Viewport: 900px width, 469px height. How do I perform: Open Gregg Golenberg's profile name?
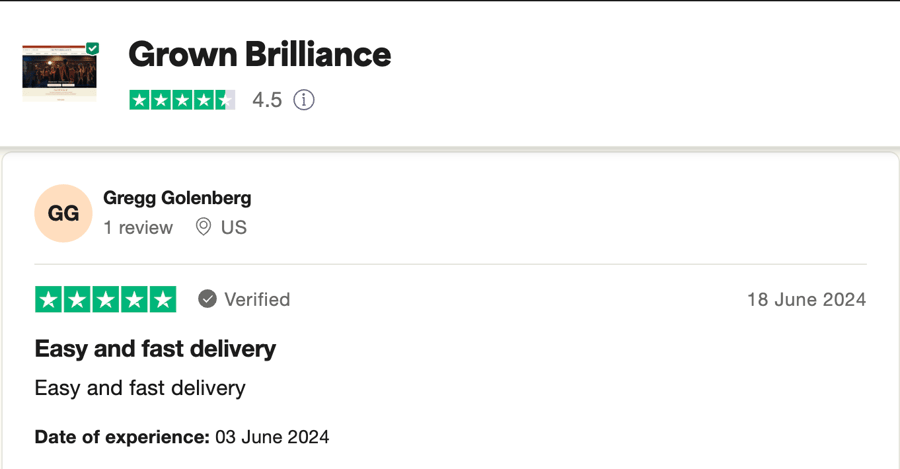[x=177, y=197]
